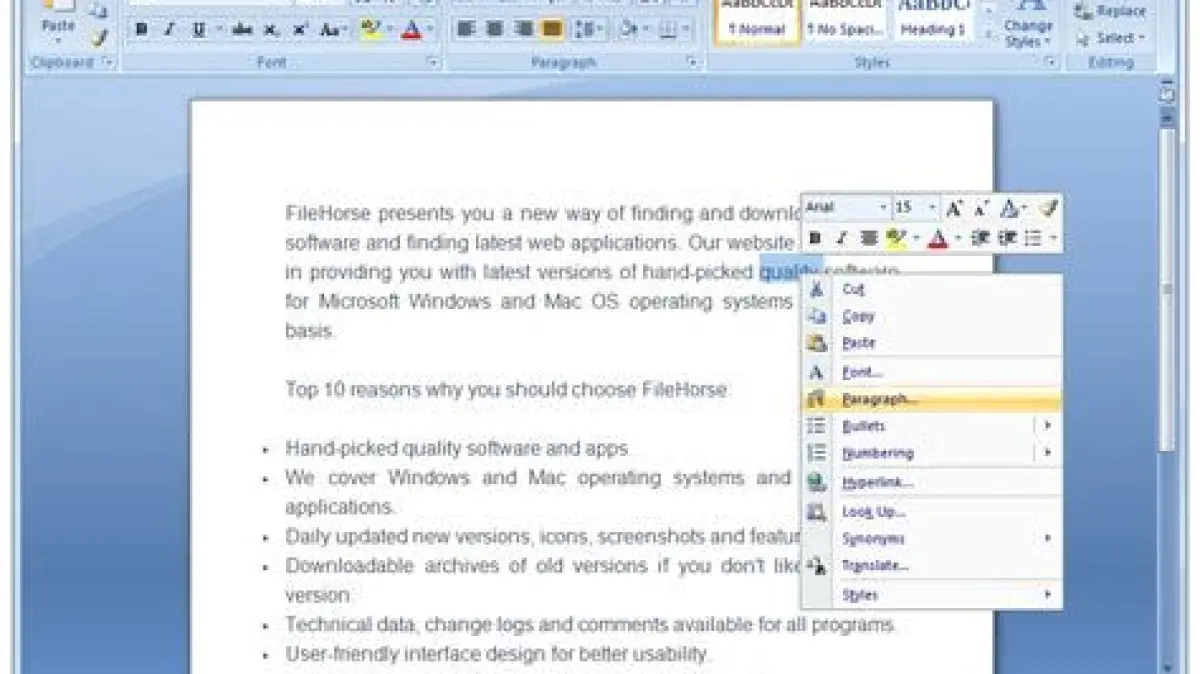Open the Font dialog launcher in ribbon

(x=433, y=63)
